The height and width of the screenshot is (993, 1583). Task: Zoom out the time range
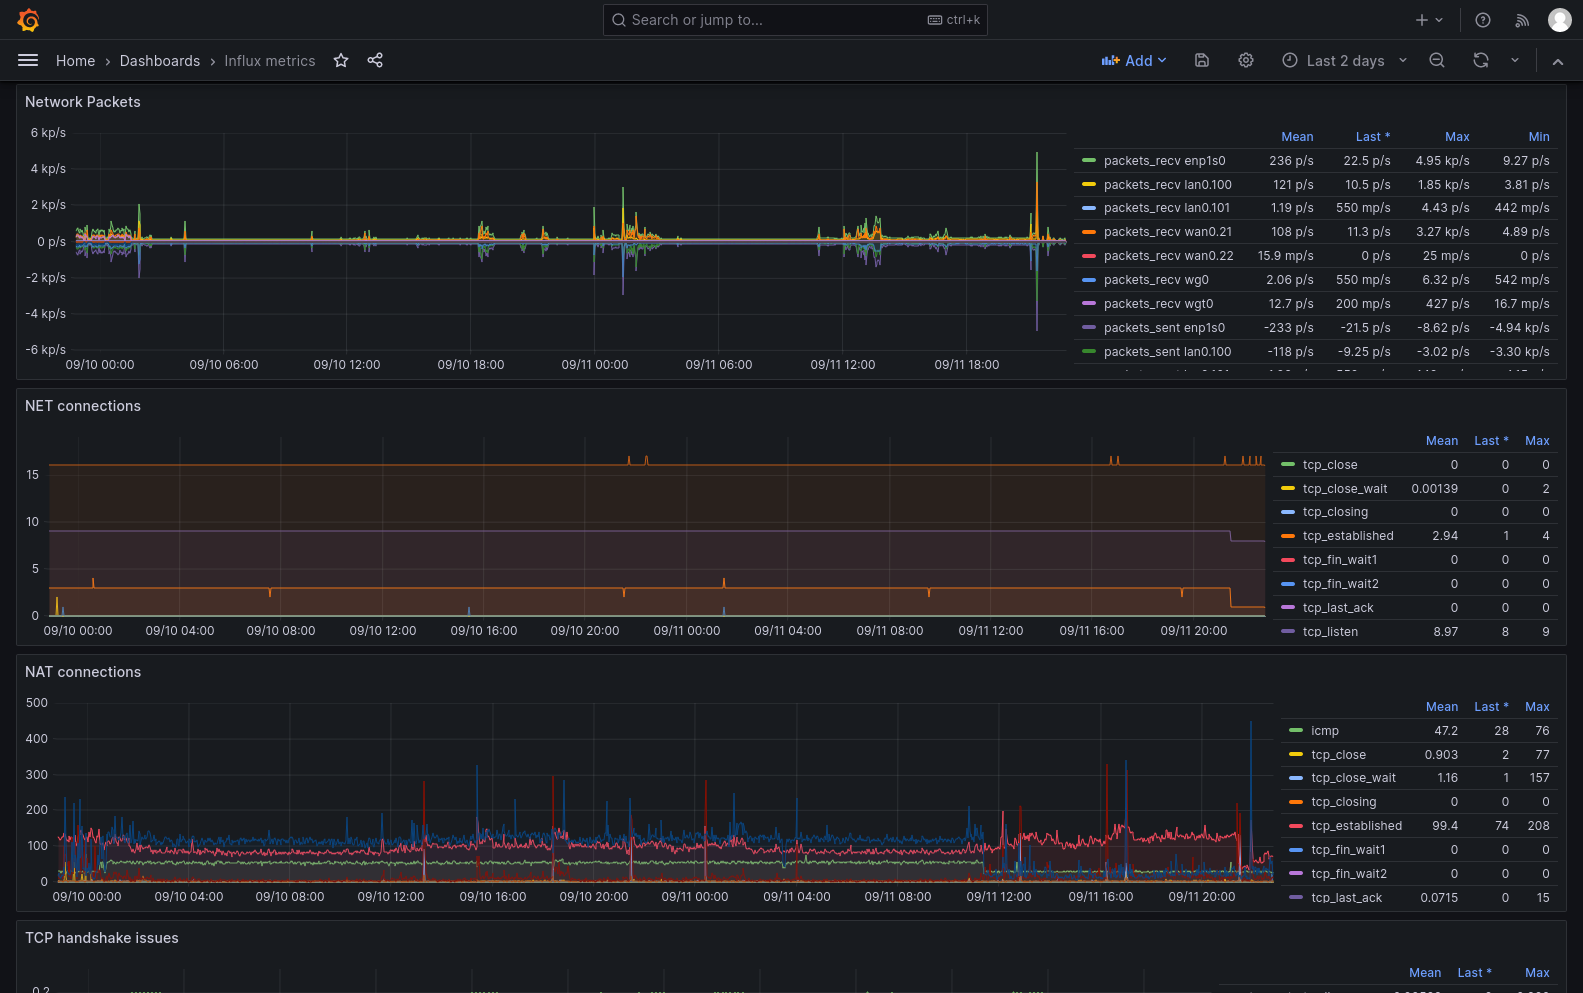1437,61
